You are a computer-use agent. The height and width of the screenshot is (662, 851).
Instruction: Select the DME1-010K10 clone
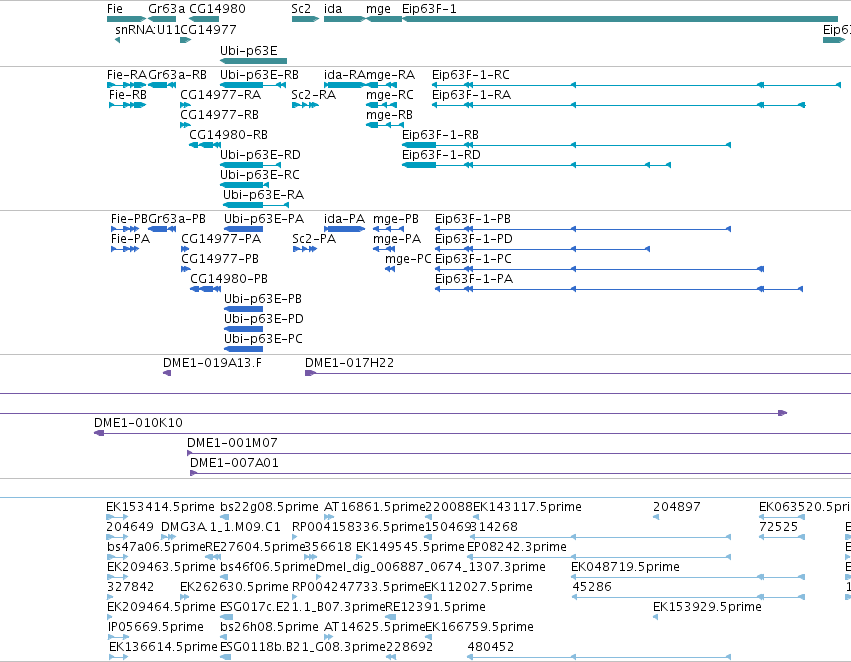click(472, 433)
